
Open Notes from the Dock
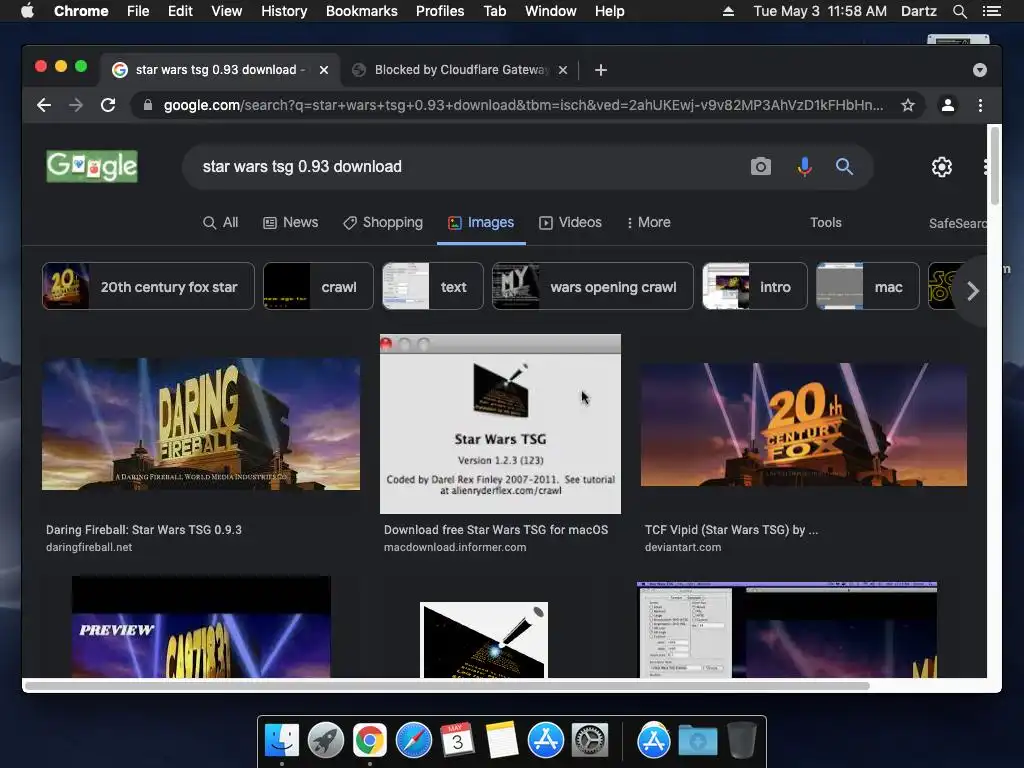[x=502, y=741]
